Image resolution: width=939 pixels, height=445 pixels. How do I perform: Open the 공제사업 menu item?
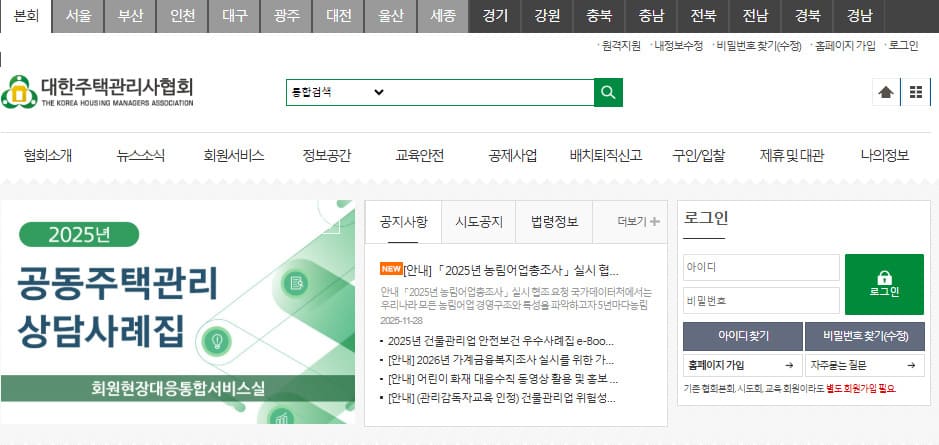click(512, 155)
